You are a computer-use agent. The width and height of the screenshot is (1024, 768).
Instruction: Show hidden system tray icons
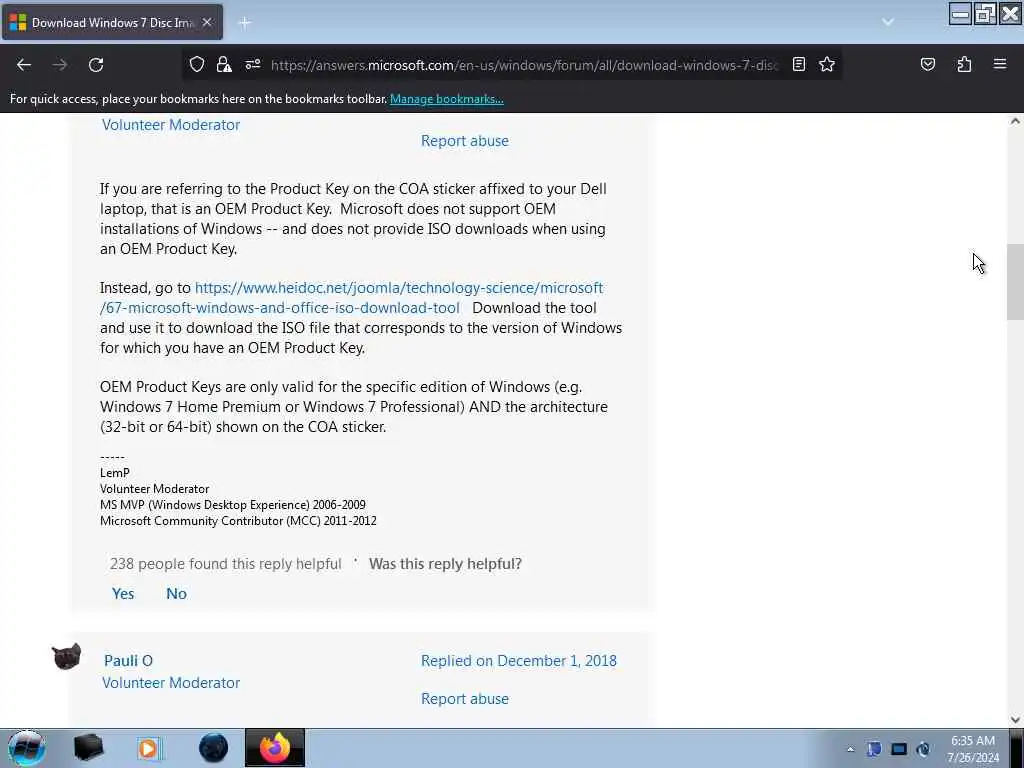coord(850,749)
